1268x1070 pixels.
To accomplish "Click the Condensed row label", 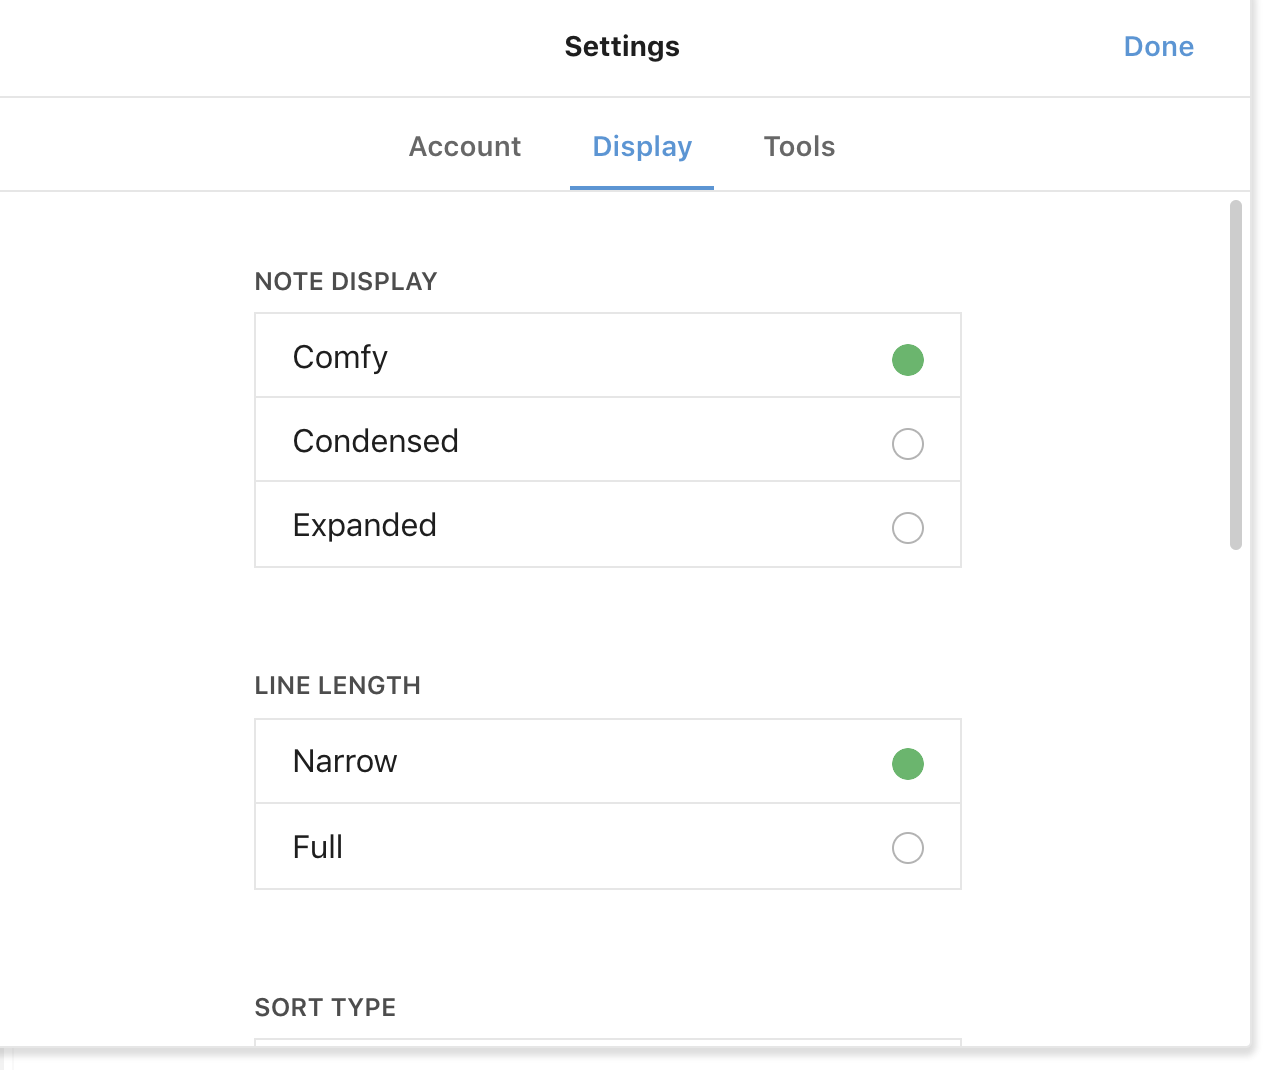I will 375,441.
